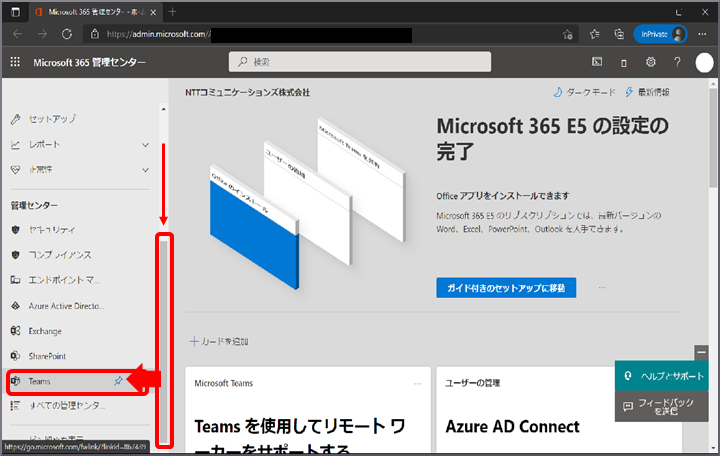The image size is (720, 456).
Task: Open Teams admin center
Action: tap(39, 381)
